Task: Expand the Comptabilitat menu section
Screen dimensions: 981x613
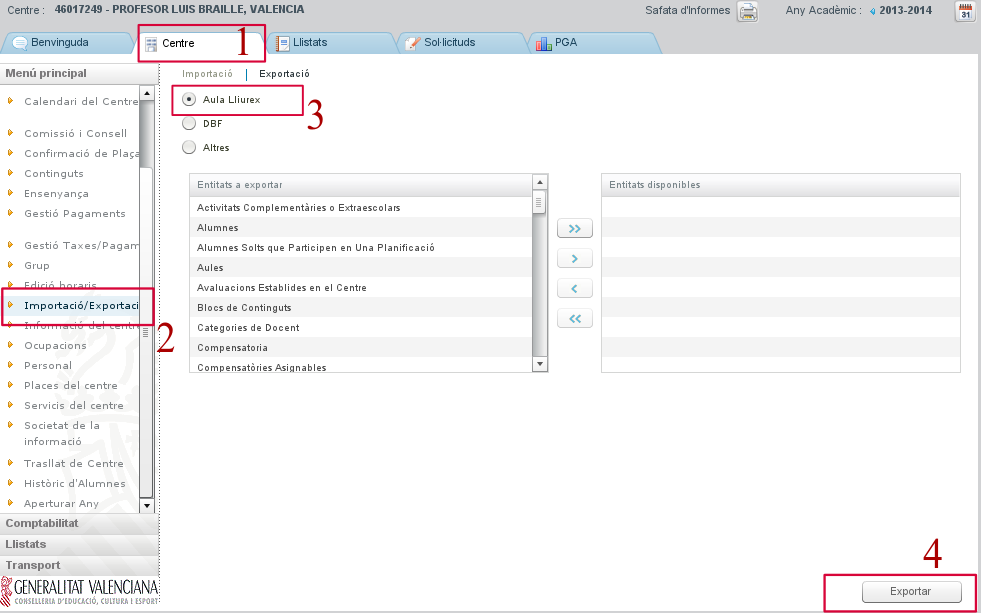Action: (x=42, y=523)
